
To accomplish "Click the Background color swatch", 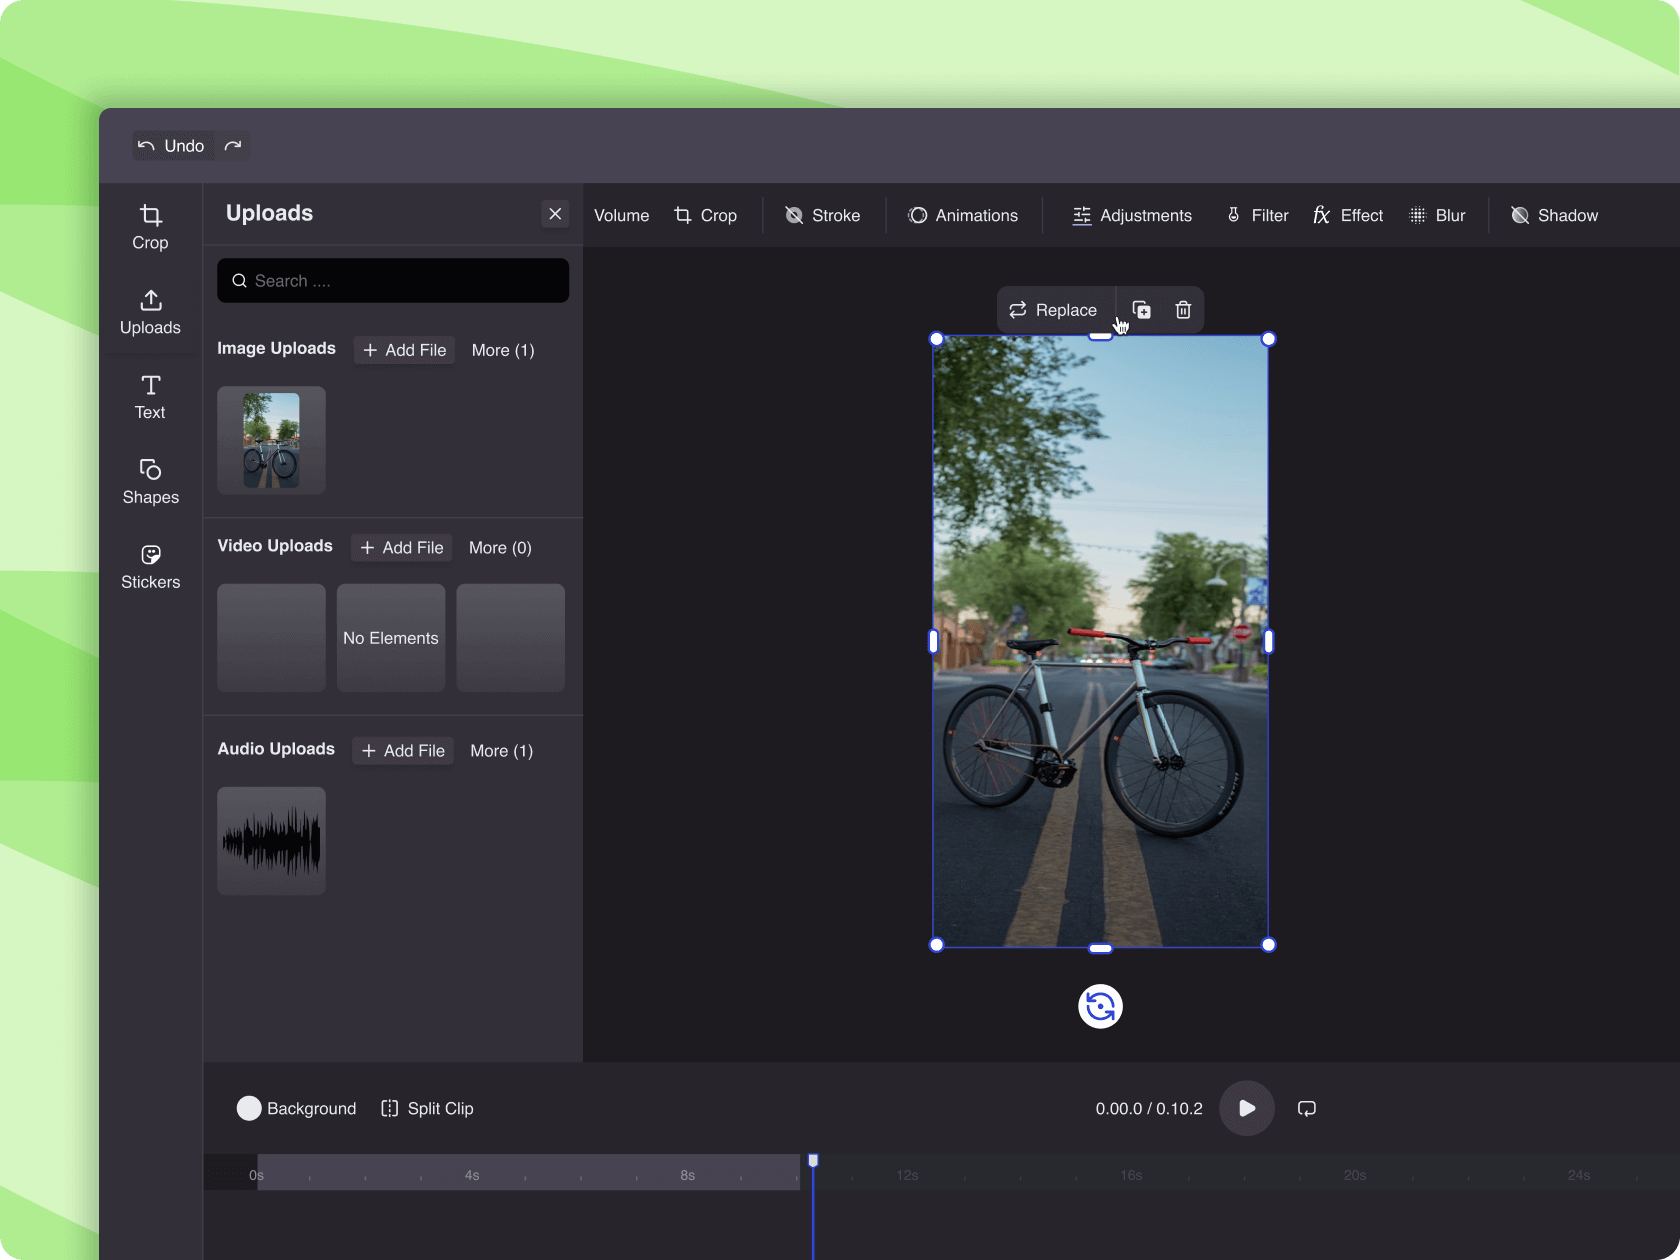I will click(x=249, y=1108).
